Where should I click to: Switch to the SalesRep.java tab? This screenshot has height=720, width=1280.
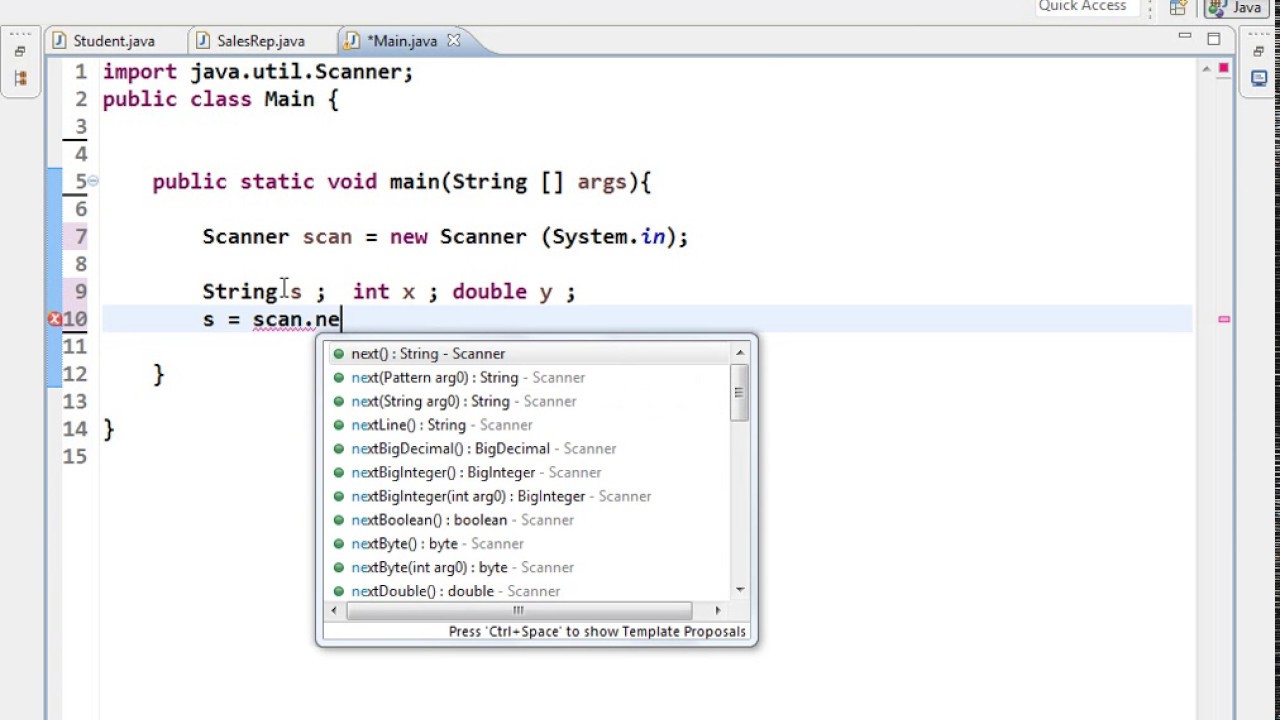click(x=251, y=41)
